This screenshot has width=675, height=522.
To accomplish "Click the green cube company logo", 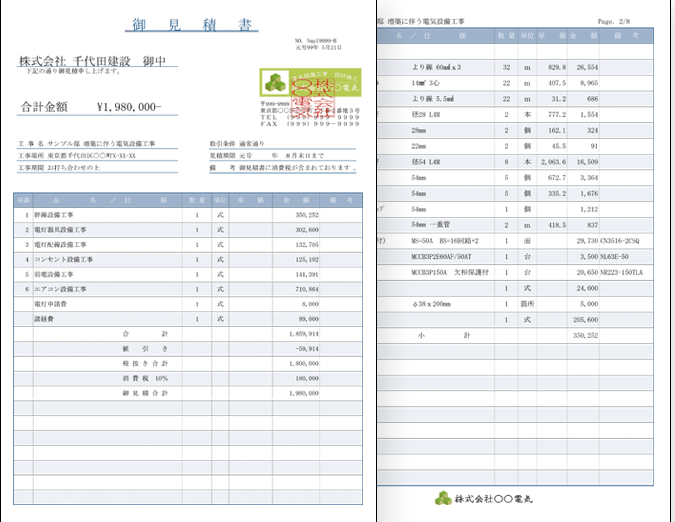I will (x=273, y=84).
